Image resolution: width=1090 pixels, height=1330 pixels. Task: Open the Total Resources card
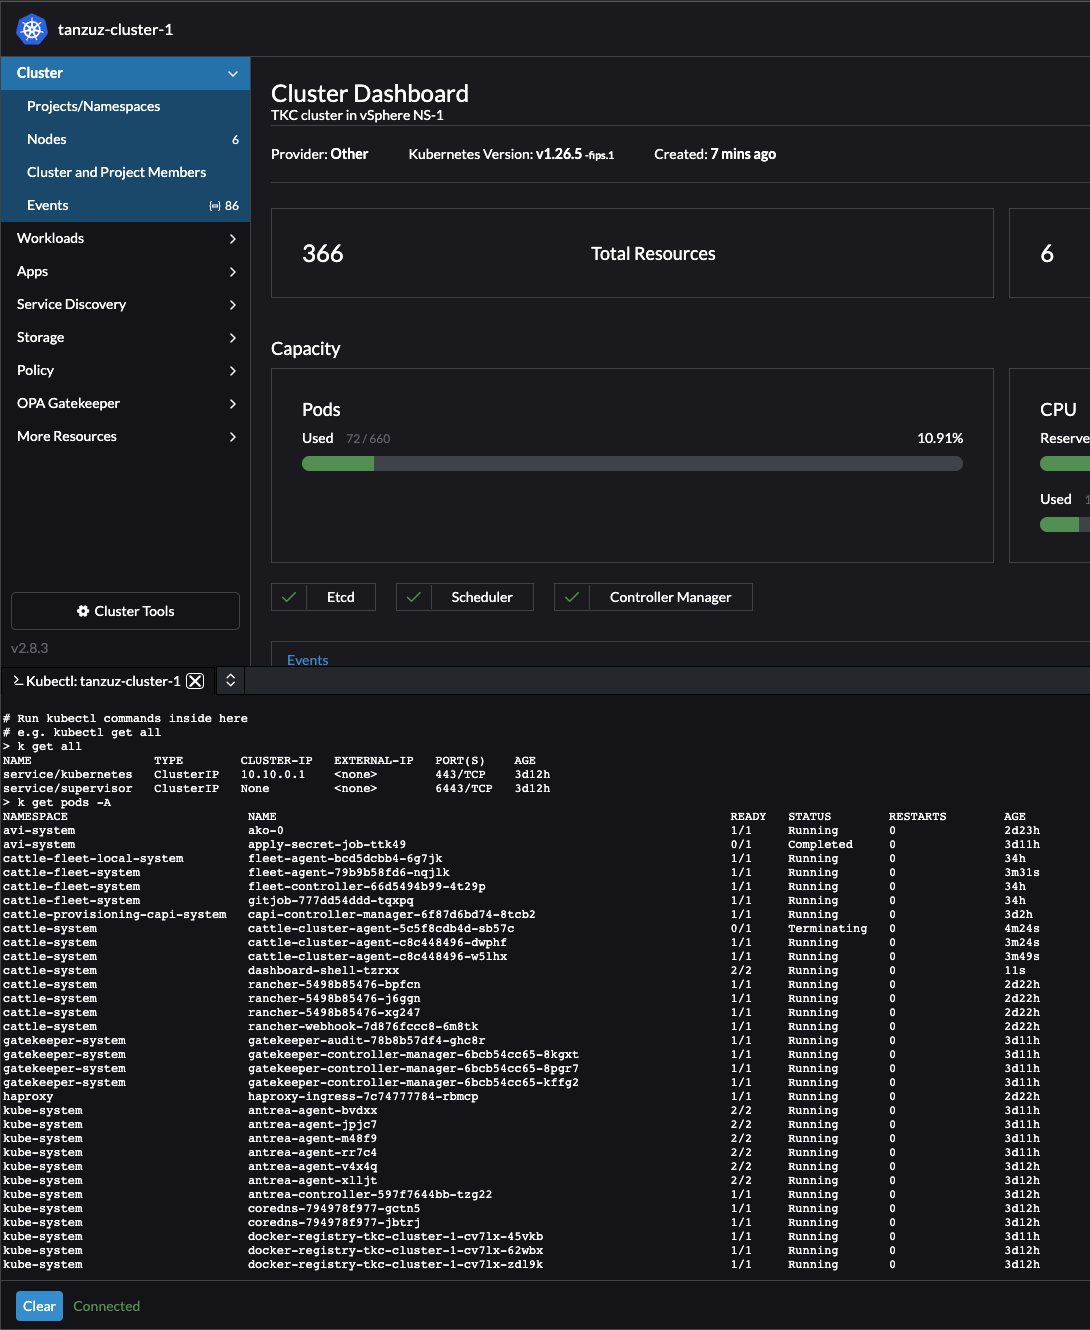[x=632, y=253]
